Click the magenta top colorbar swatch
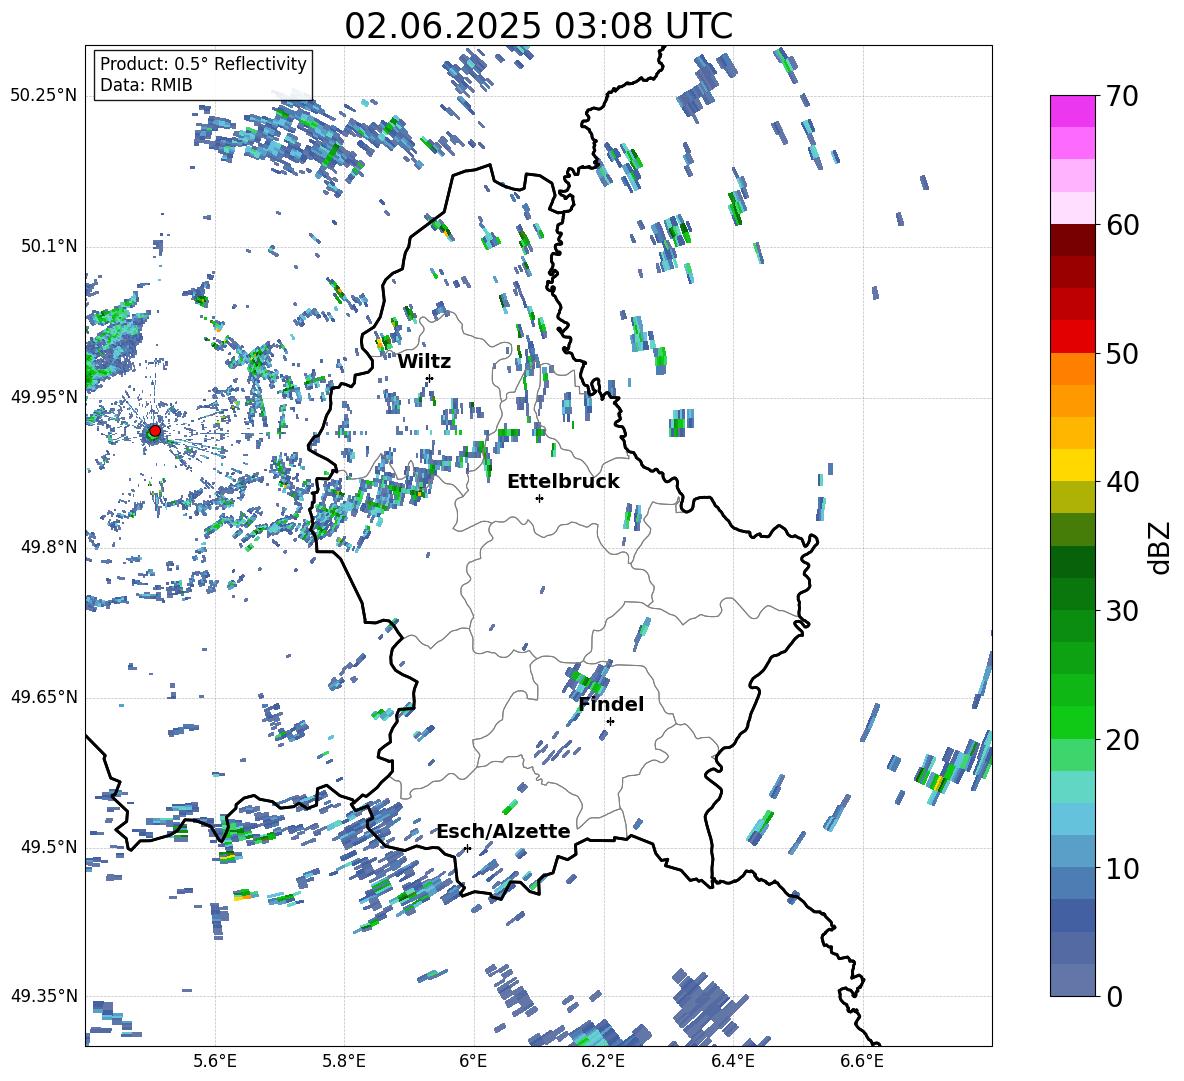 [1072, 111]
